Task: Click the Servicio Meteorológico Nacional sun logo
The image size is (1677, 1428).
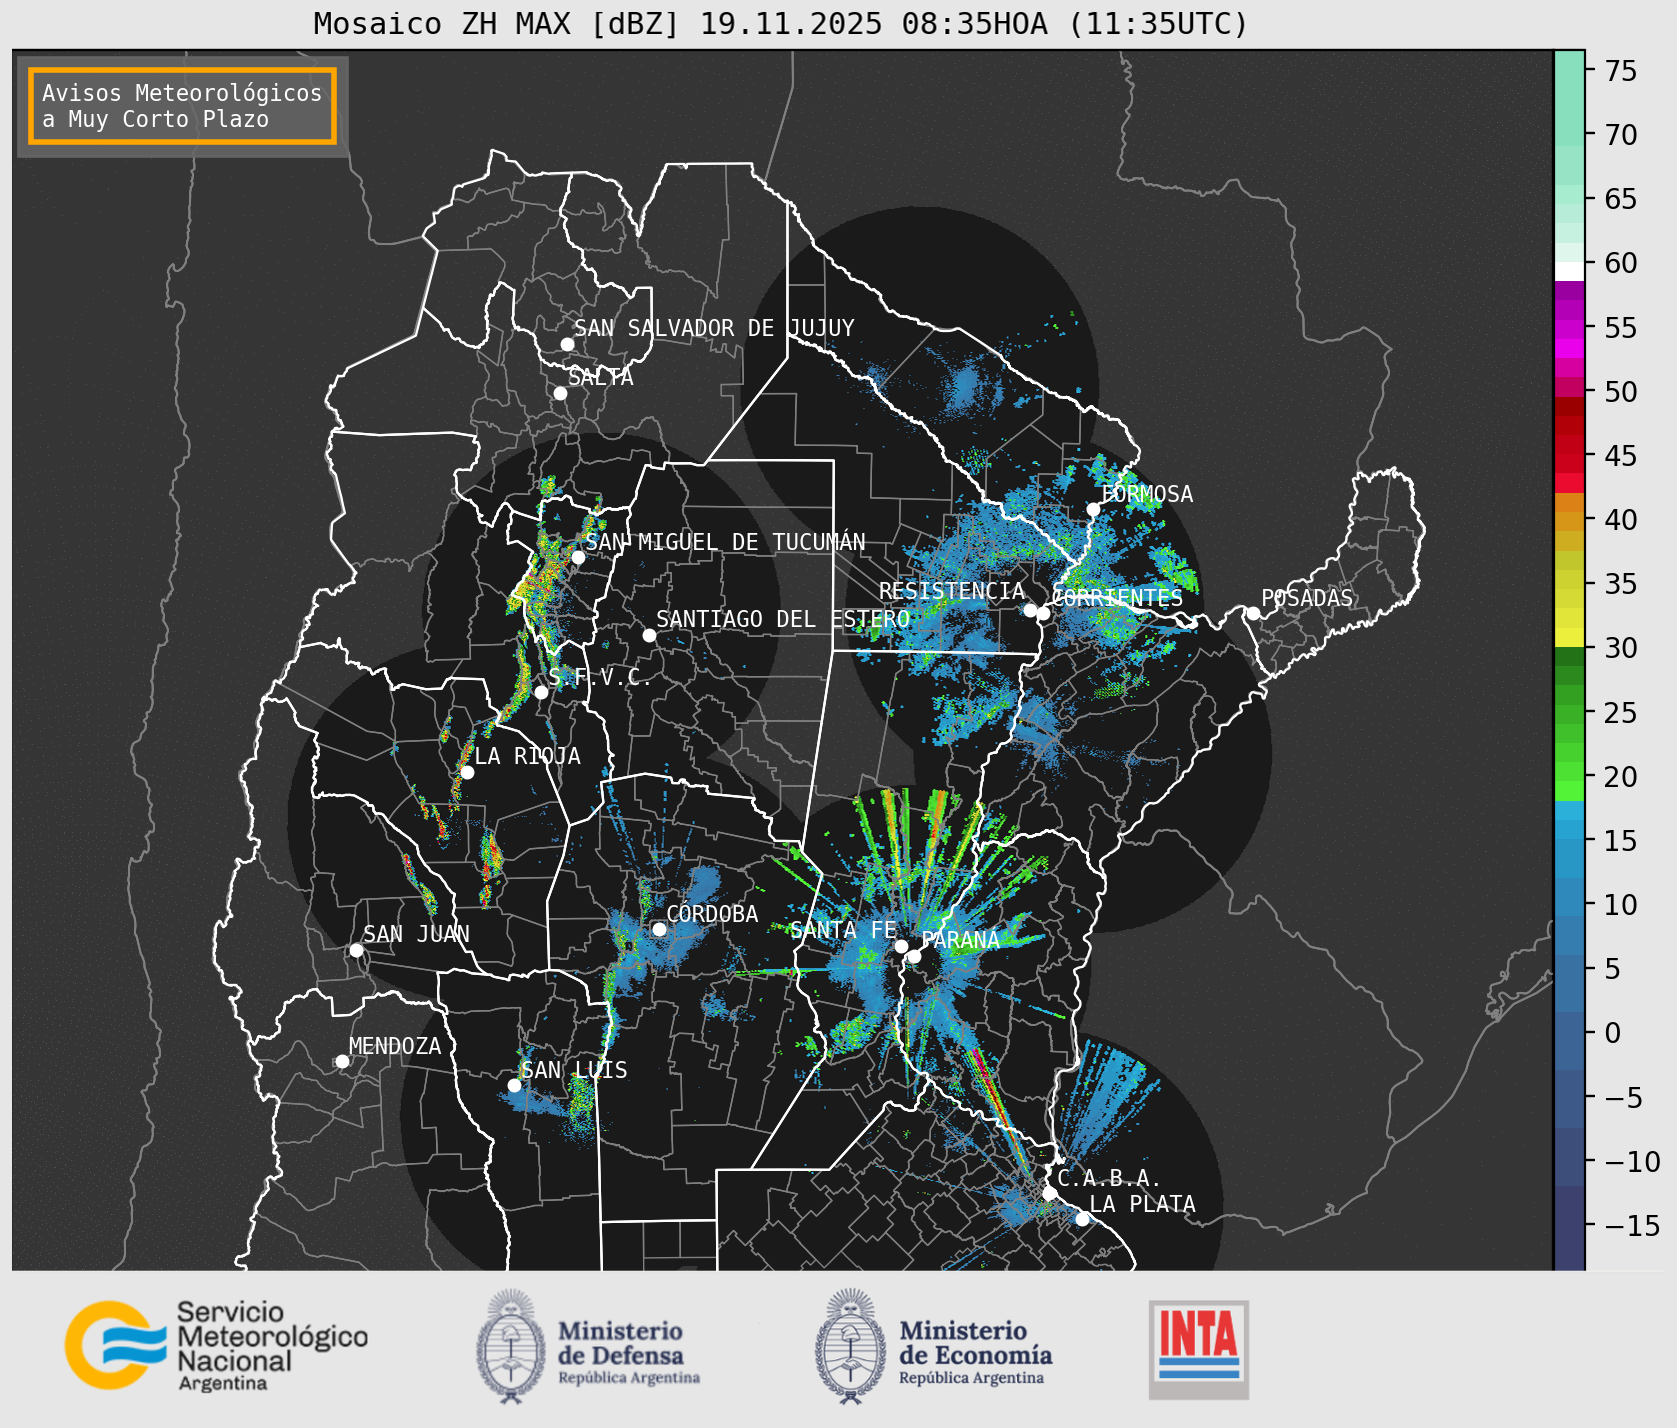Action: 116,1344
